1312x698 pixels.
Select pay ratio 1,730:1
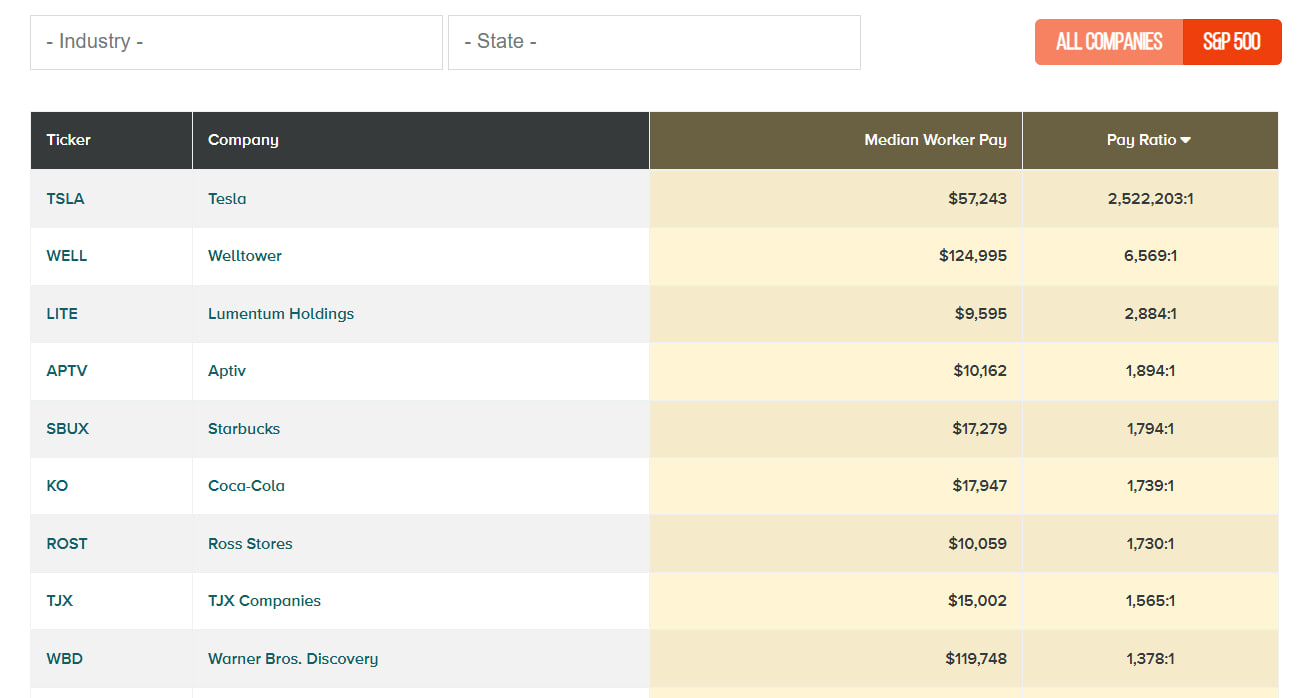pyautogui.click(x=1150, y=543)
